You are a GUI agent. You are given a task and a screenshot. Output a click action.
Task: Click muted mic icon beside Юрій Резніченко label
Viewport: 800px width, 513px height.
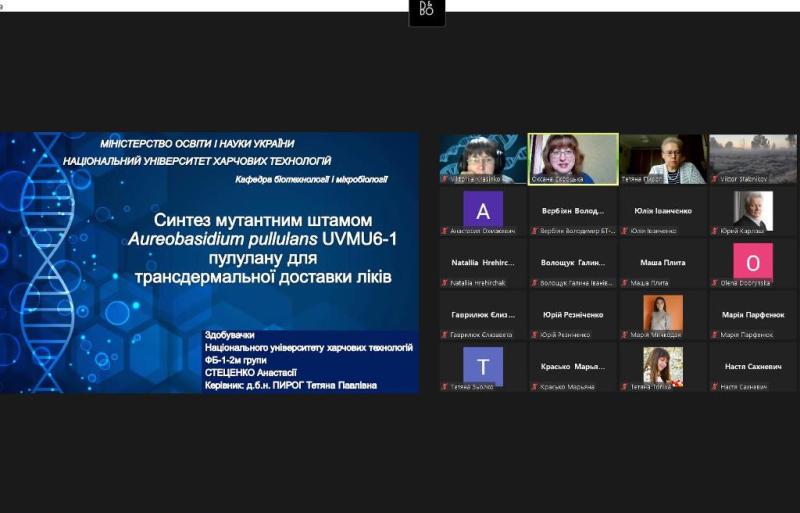click(x=535, y=335)
